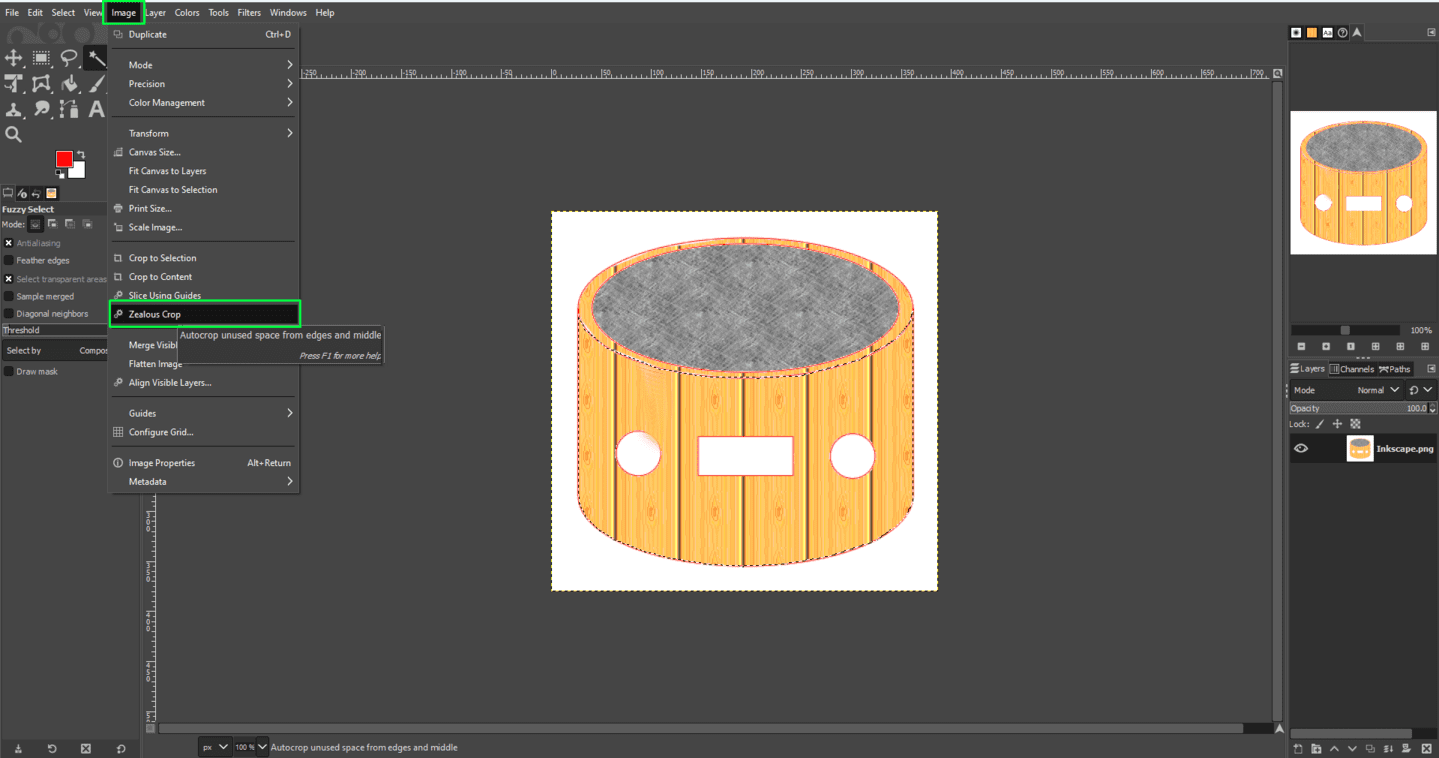
Task: Enable Feather edges option
Action: [x=9, y=260]
